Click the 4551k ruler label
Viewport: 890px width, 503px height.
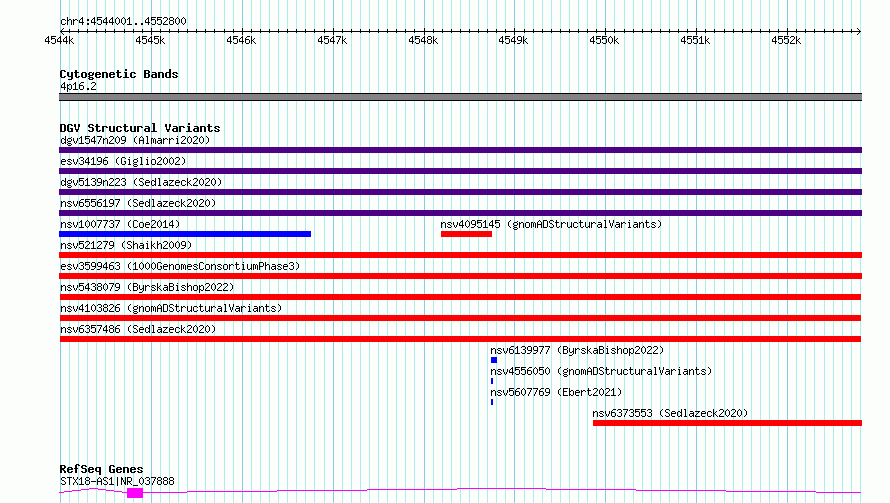point(695,41)
